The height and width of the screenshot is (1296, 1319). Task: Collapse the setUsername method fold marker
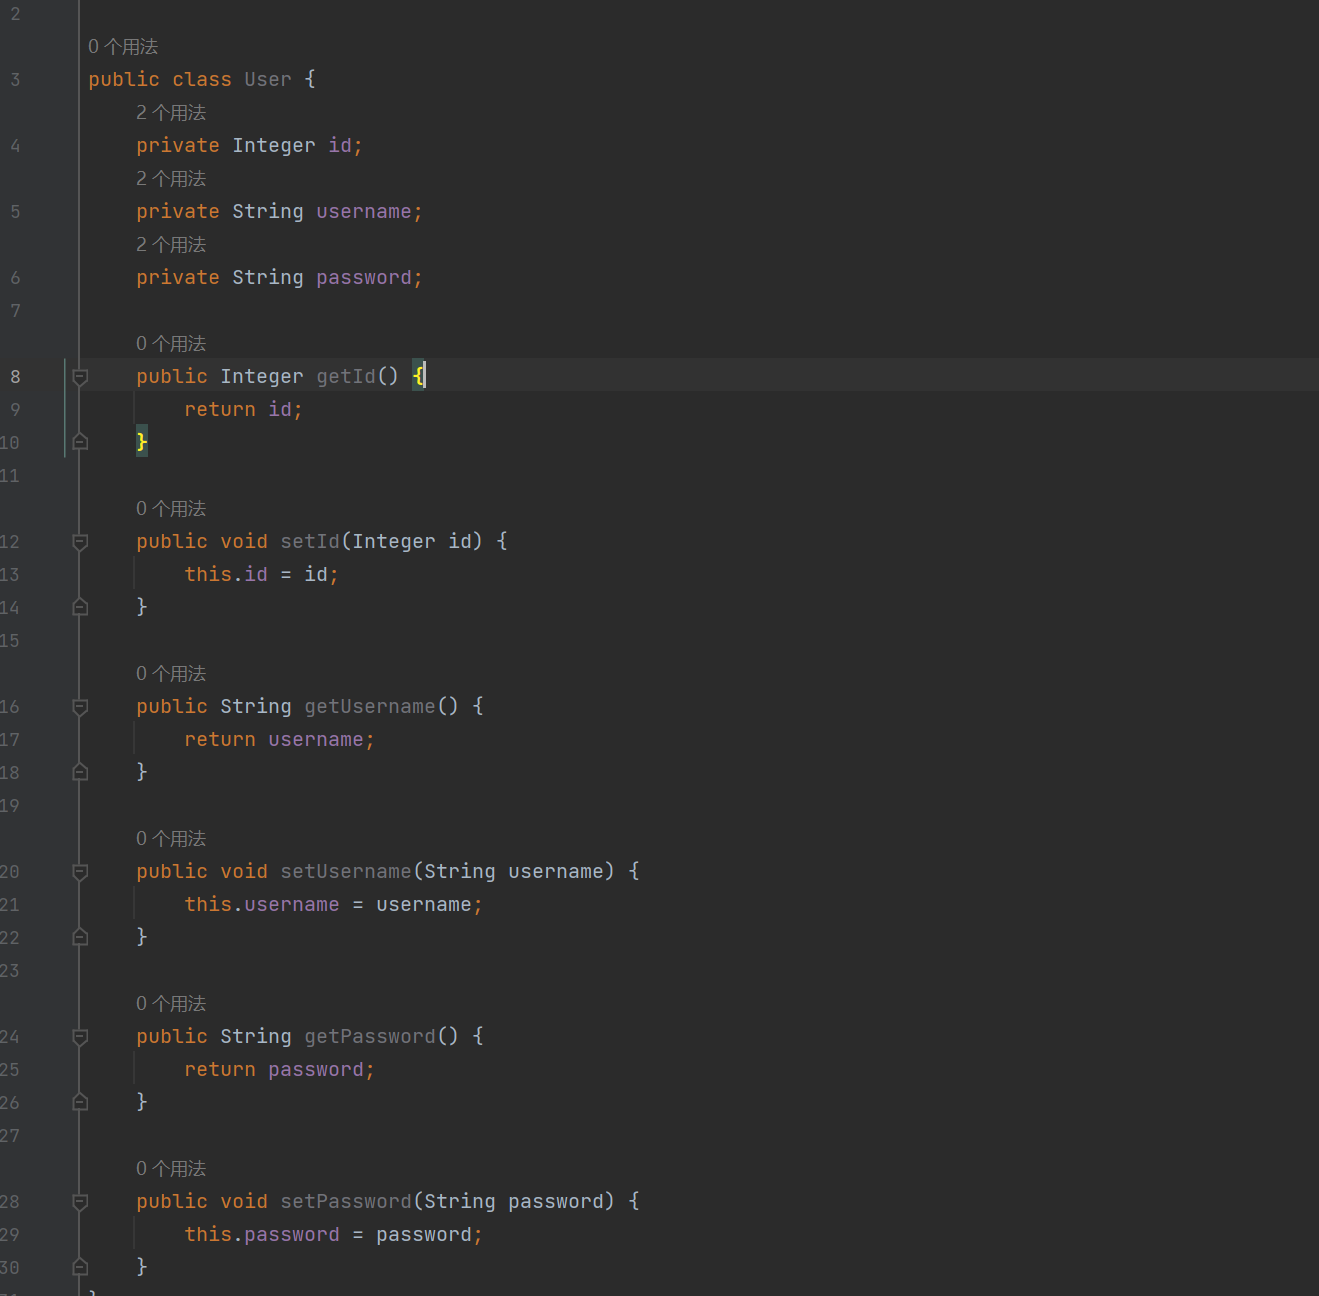(80, 872)
